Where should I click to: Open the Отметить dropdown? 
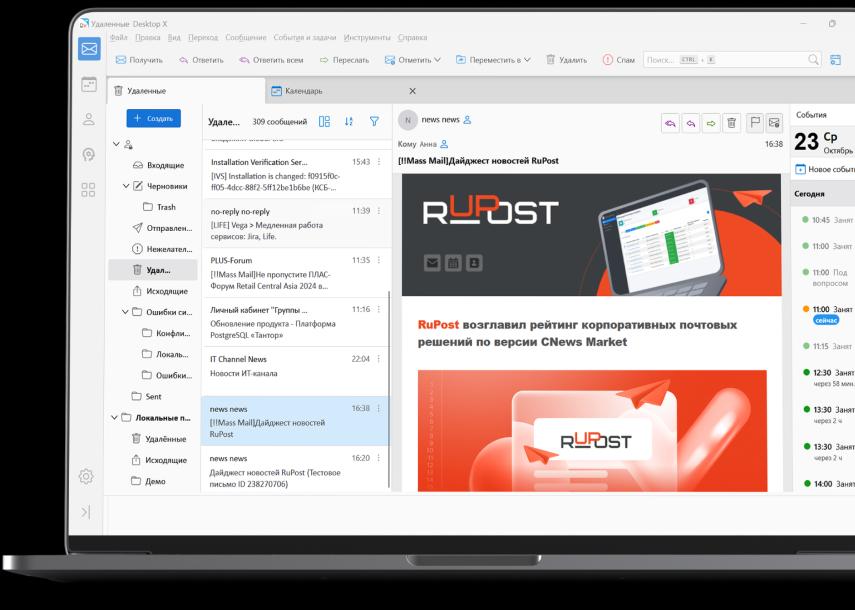(x=413, y=60)
